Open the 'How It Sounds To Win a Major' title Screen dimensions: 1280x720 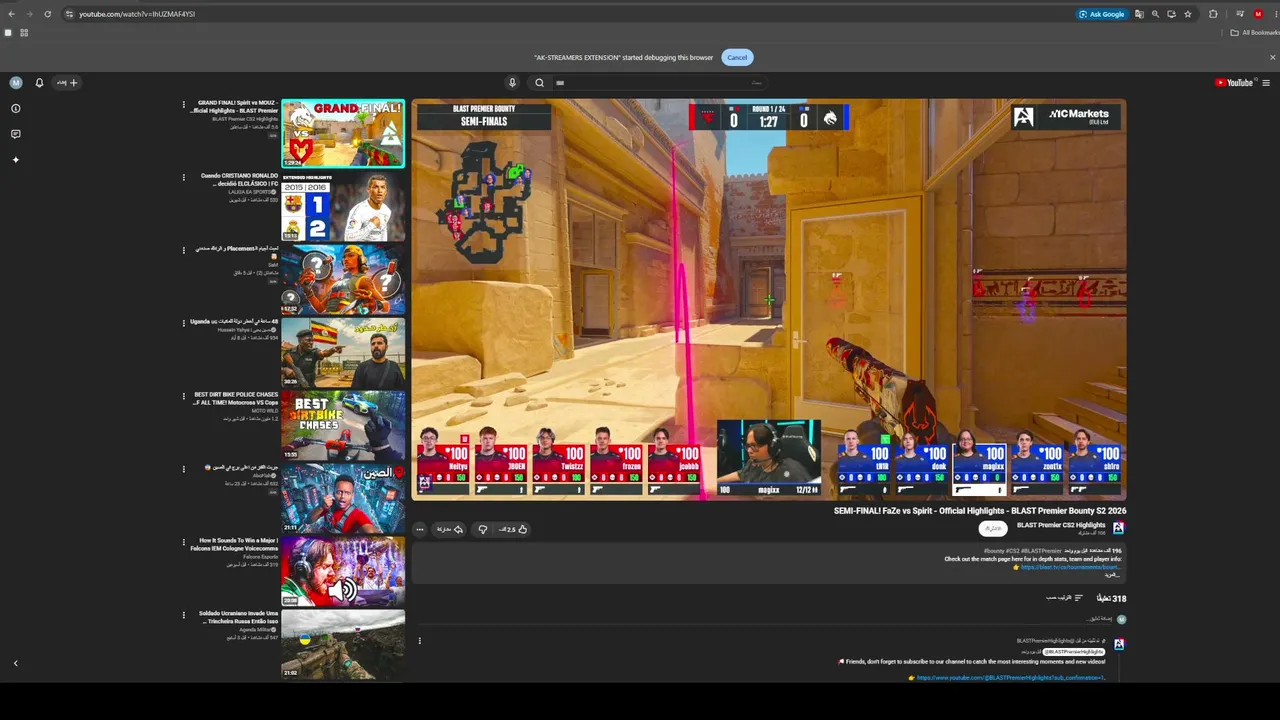coord(234,544)
